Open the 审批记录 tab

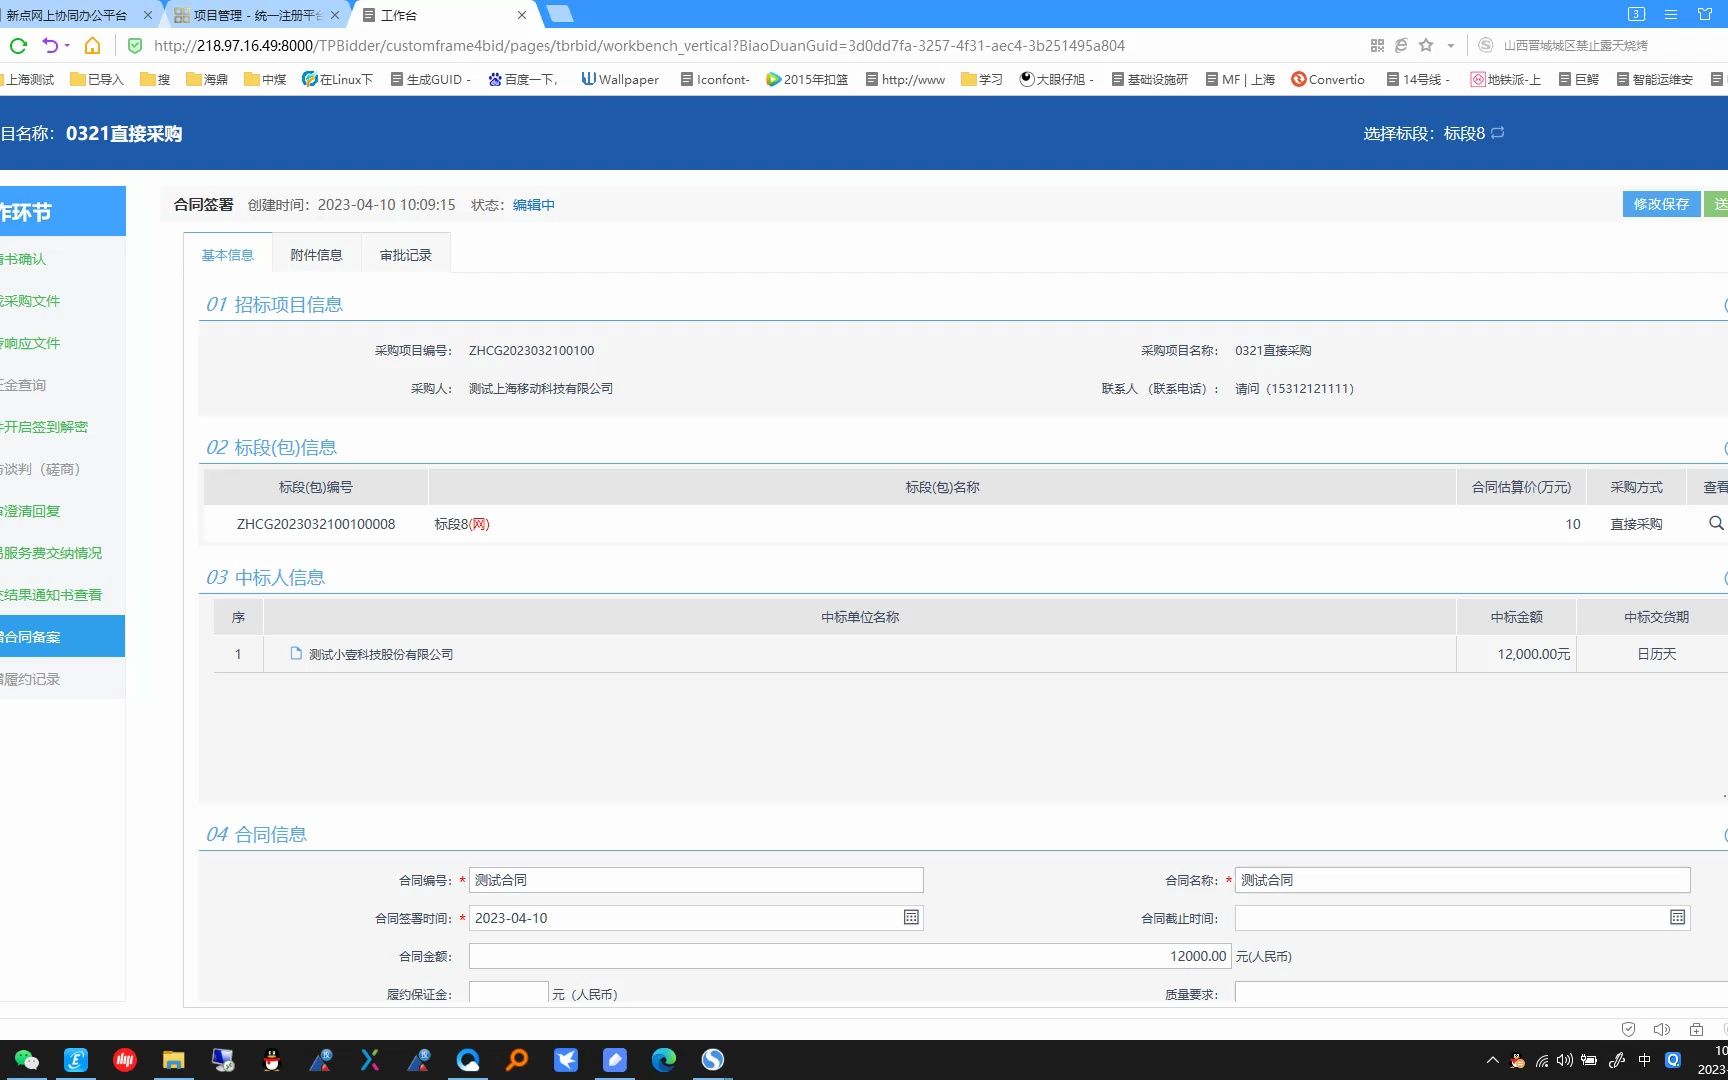(x=405, y=255)
